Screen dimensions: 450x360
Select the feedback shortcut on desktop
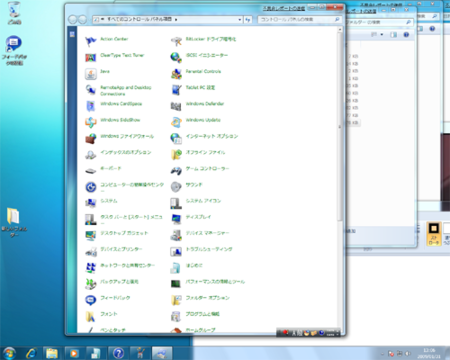coord(14,50)
